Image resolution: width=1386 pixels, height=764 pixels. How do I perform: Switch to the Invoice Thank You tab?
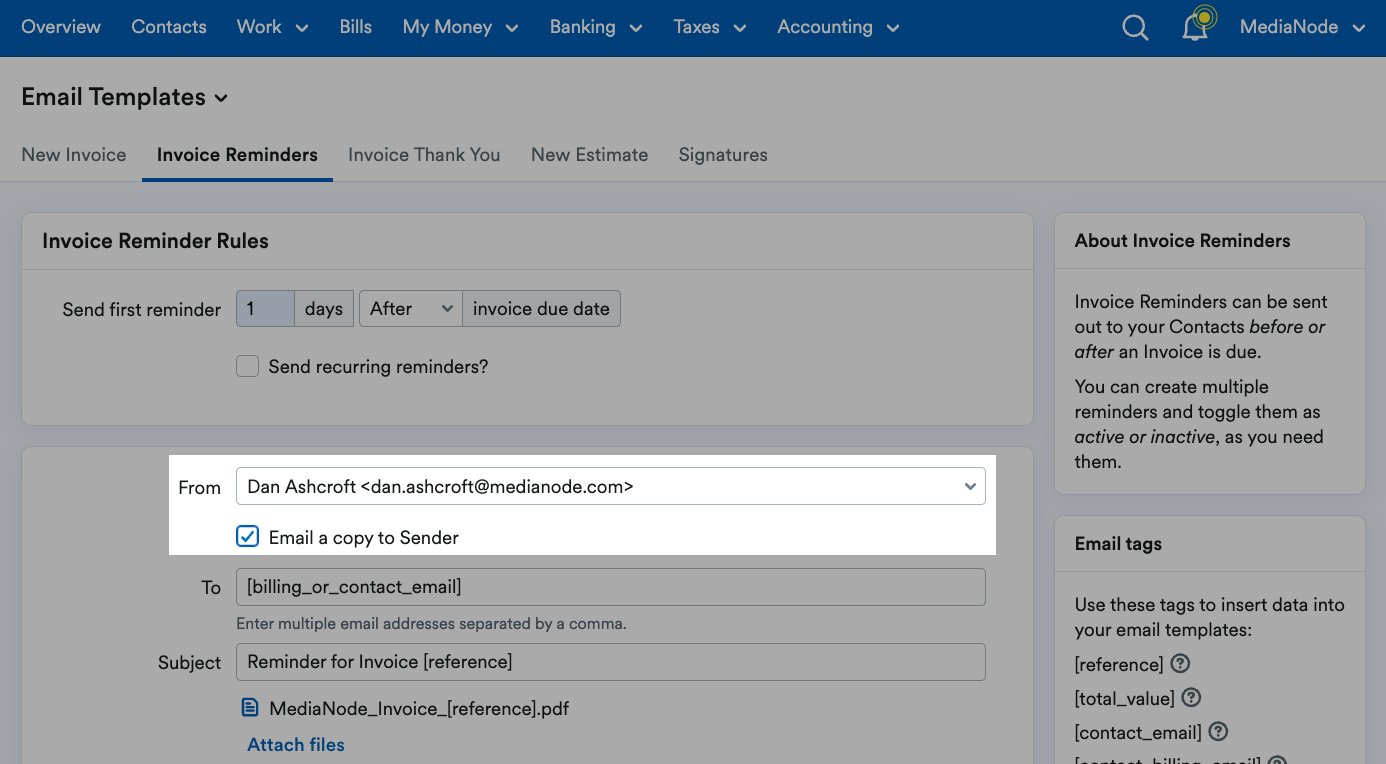pyautogui.click(x=424, y=155)
